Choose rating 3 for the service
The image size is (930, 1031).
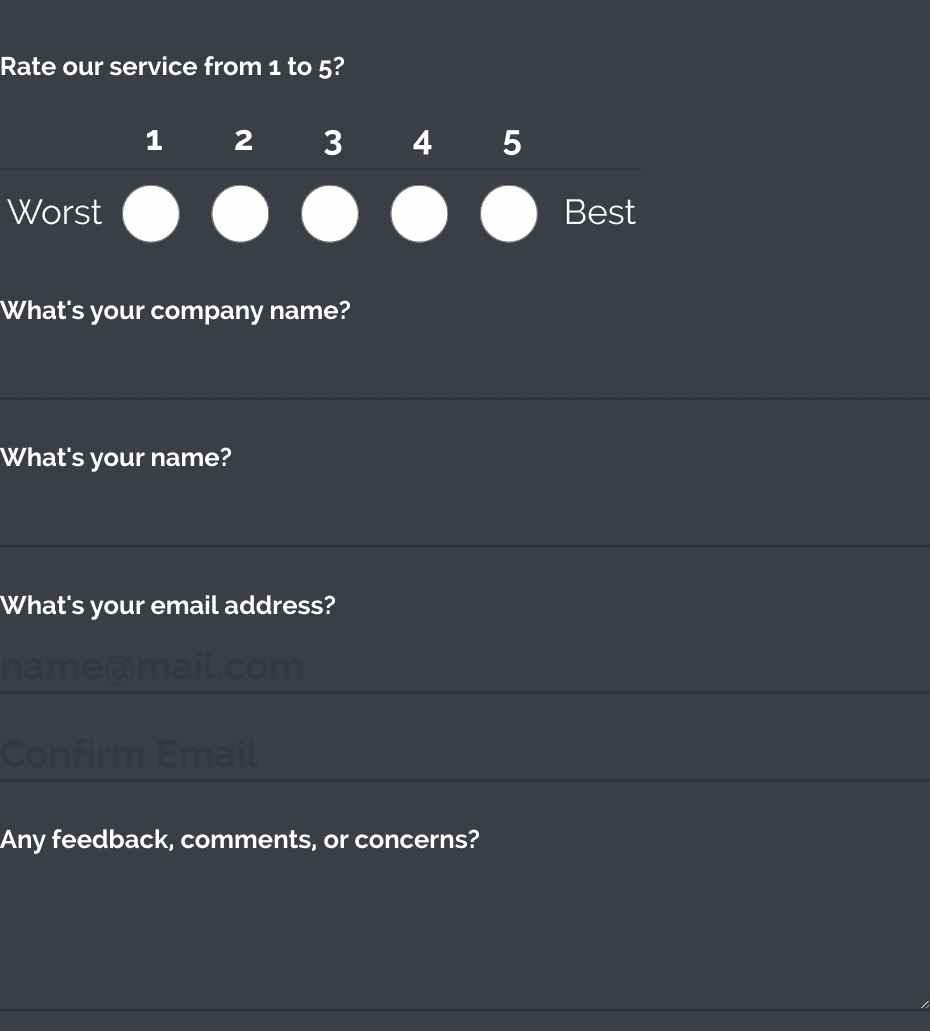[329, 213]
